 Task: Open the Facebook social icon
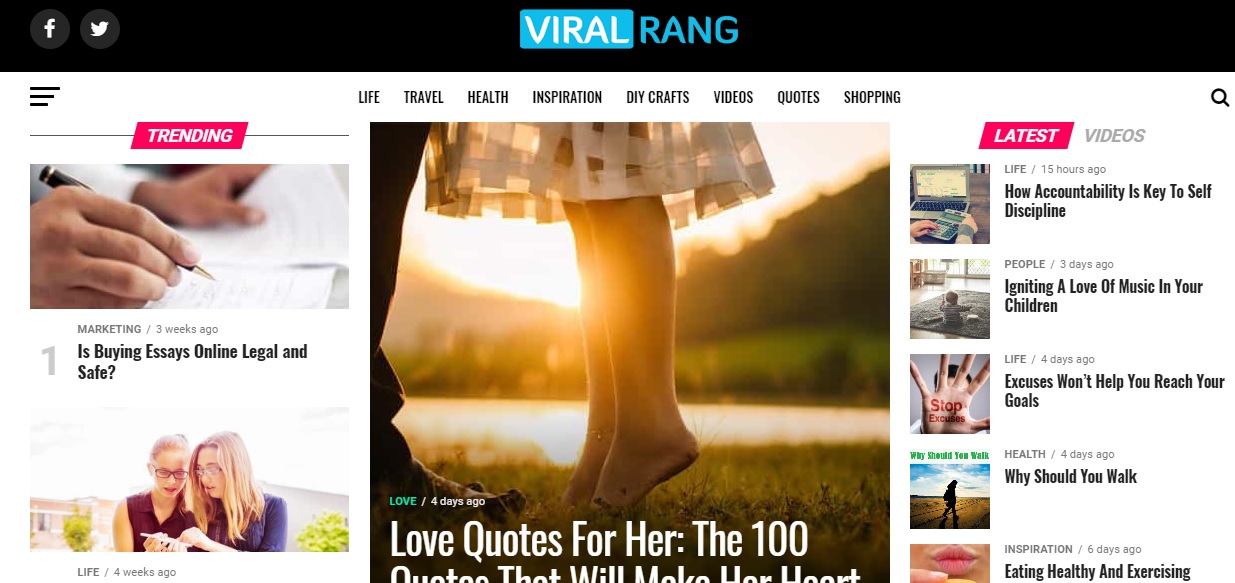coord(50,29)
